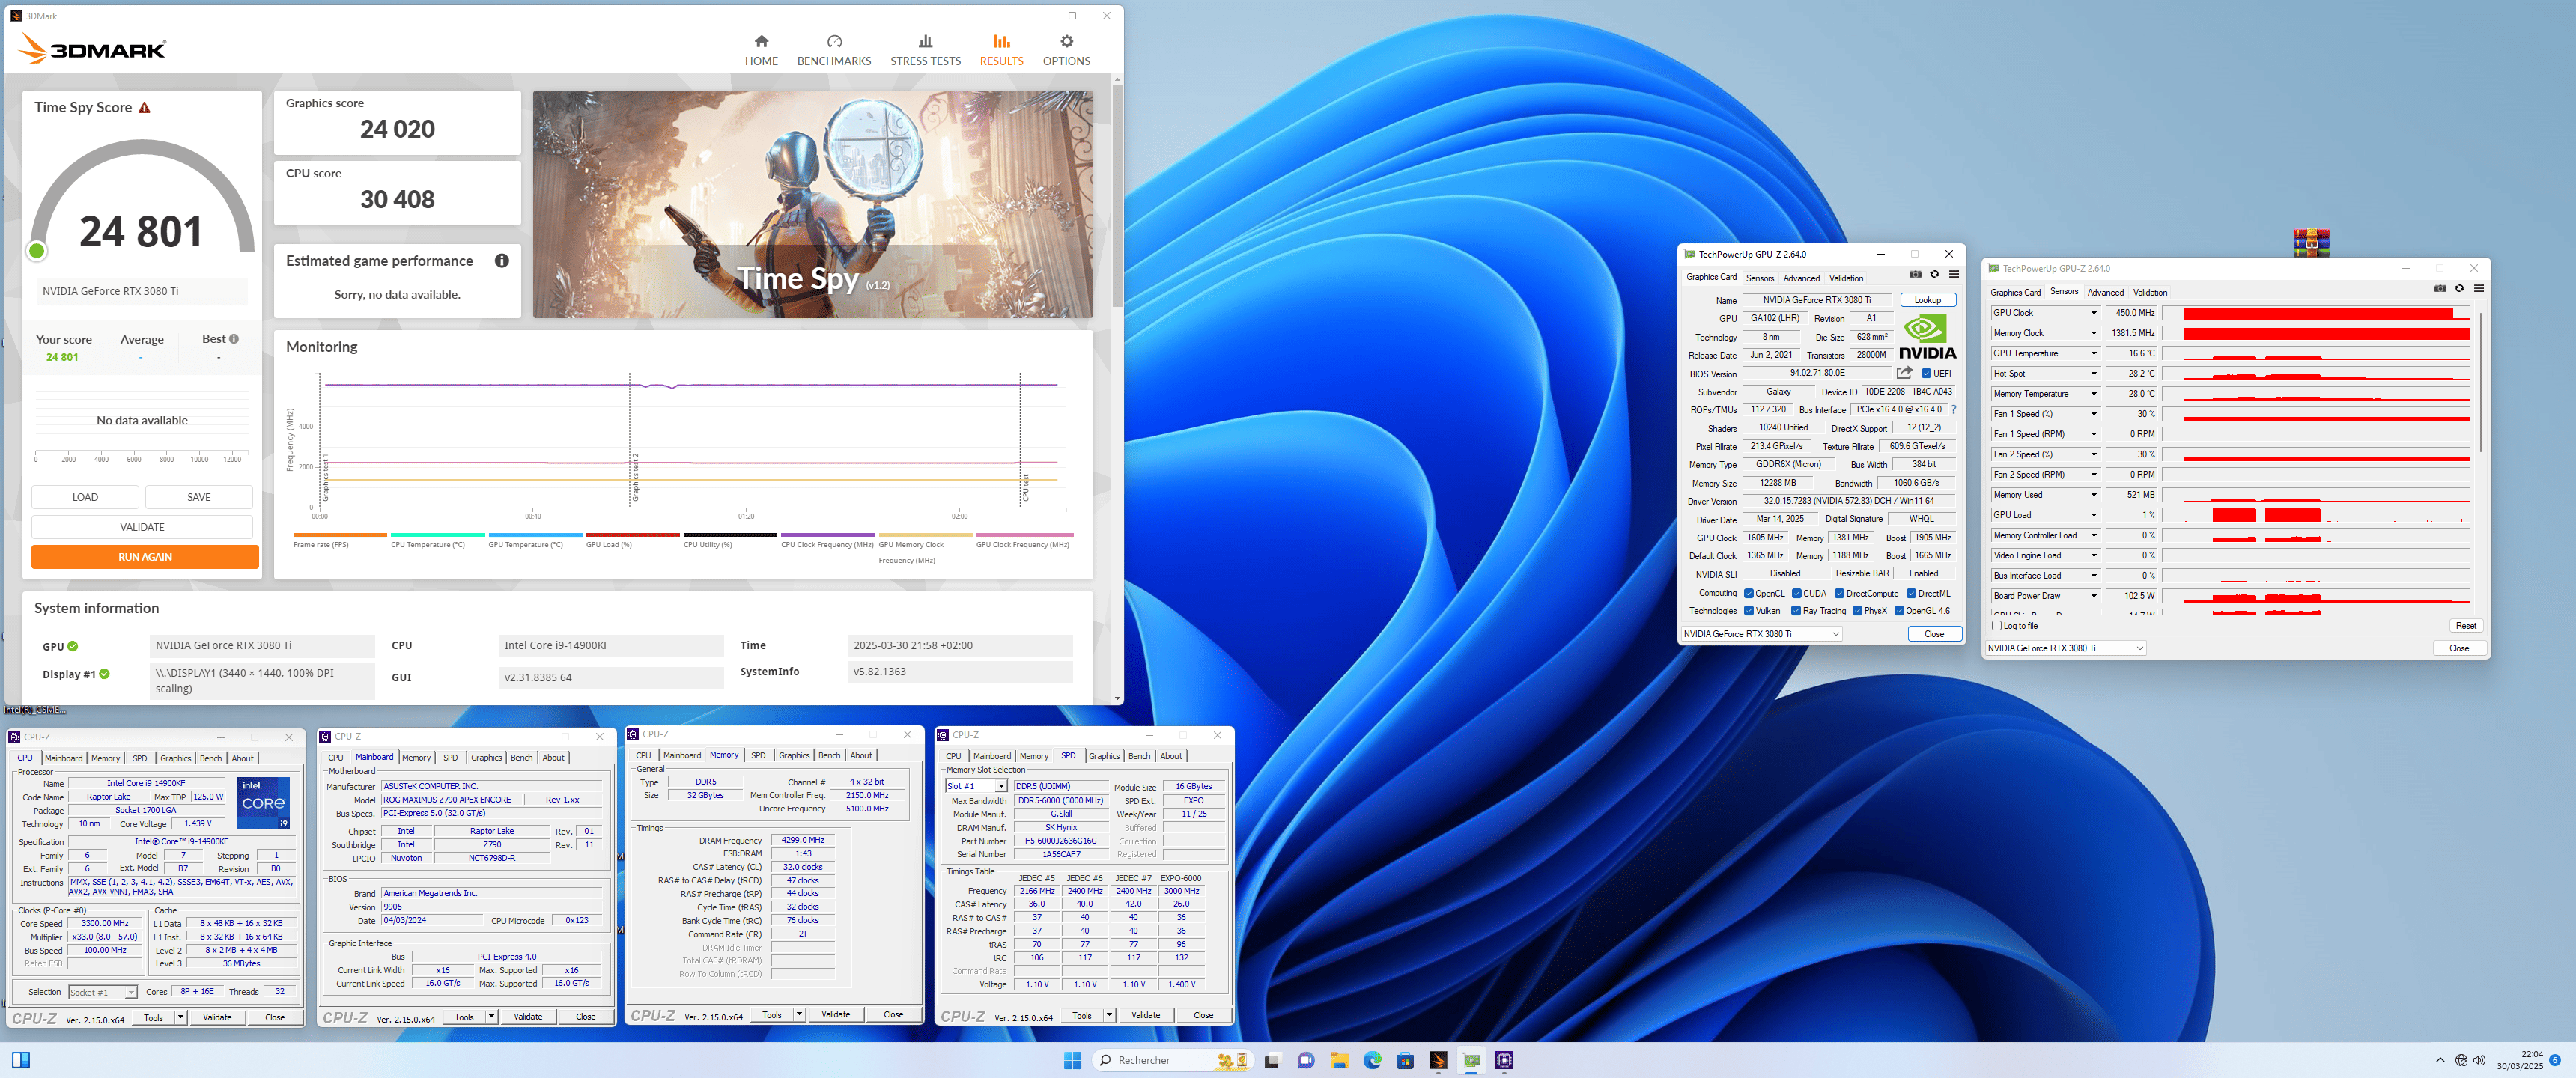Go to STRESS TESTS in 3DMark

925,50
